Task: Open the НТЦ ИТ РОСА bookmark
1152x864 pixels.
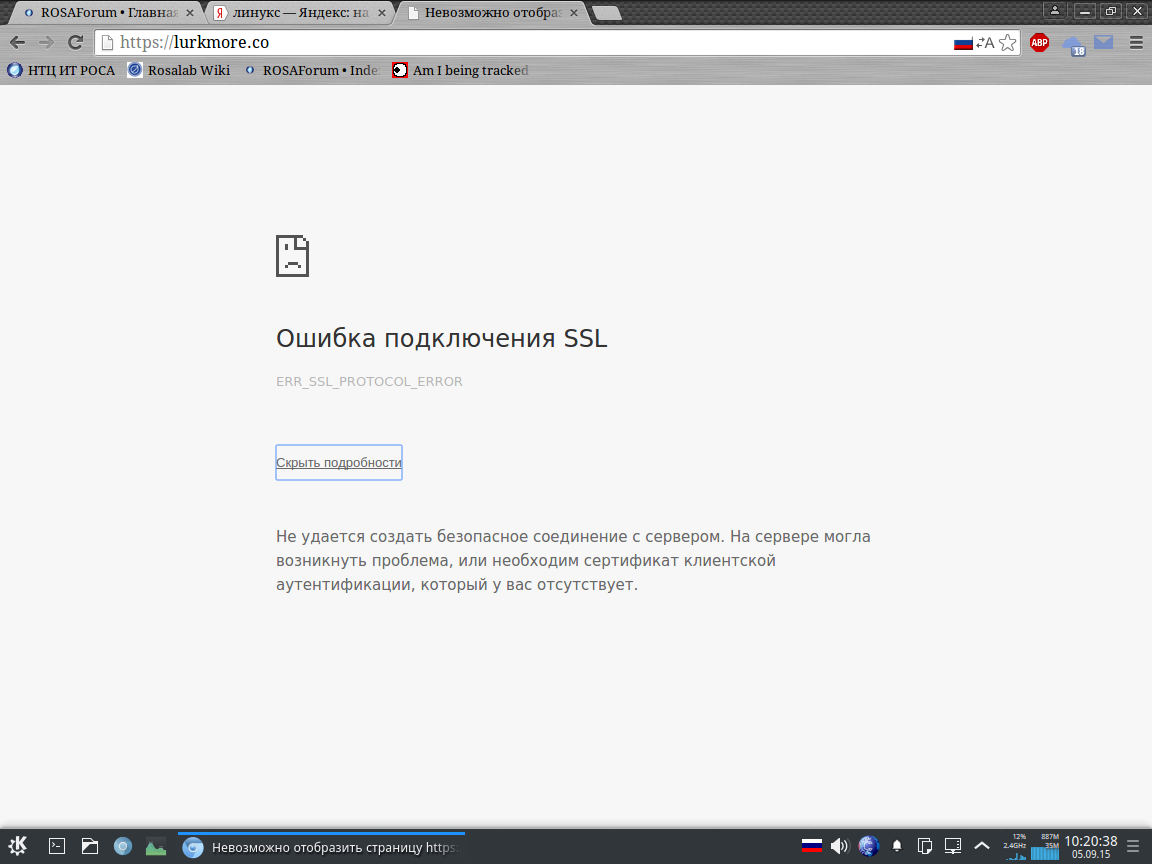Action: point(61,71)
